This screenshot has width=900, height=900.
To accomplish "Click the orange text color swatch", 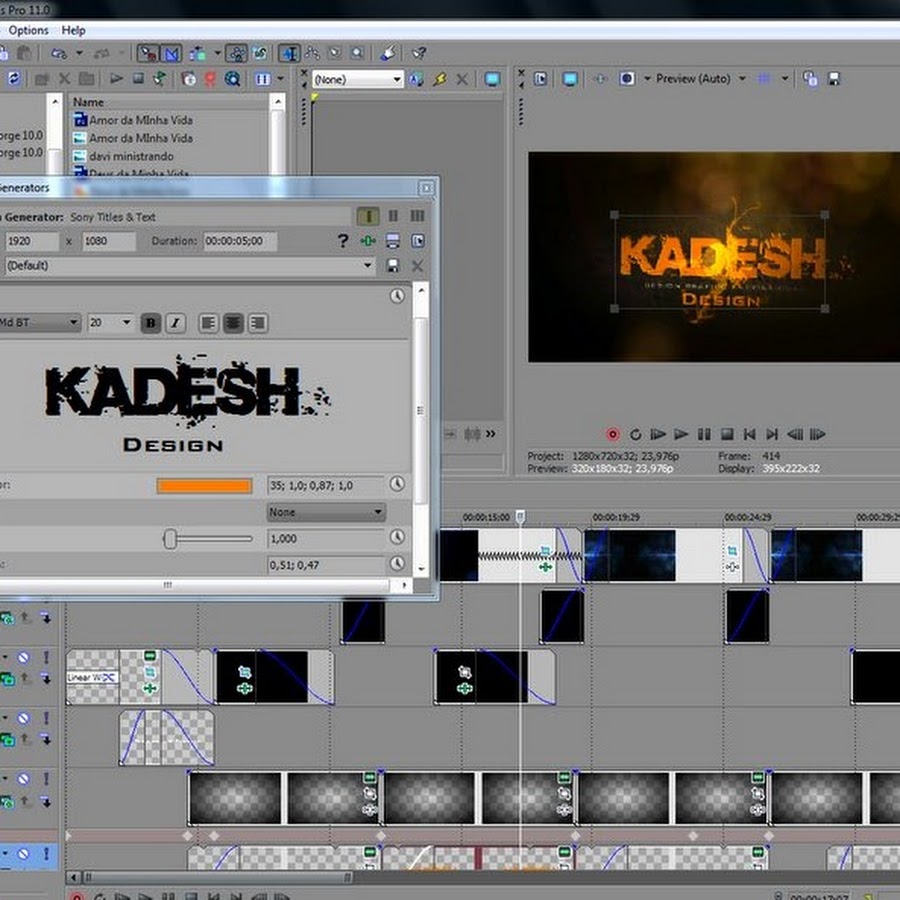I will (x=204, y=486).
